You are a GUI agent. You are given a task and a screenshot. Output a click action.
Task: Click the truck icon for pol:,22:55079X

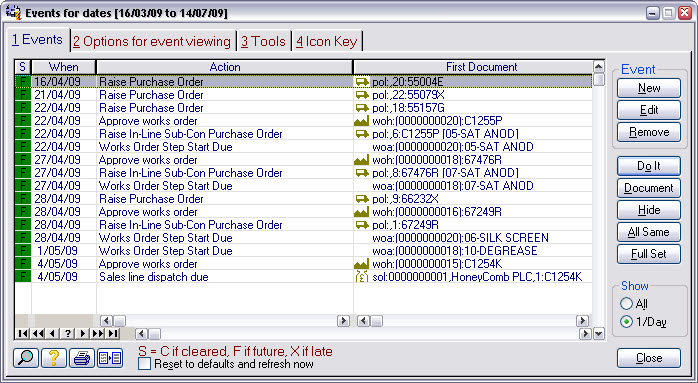pos(362,95)
